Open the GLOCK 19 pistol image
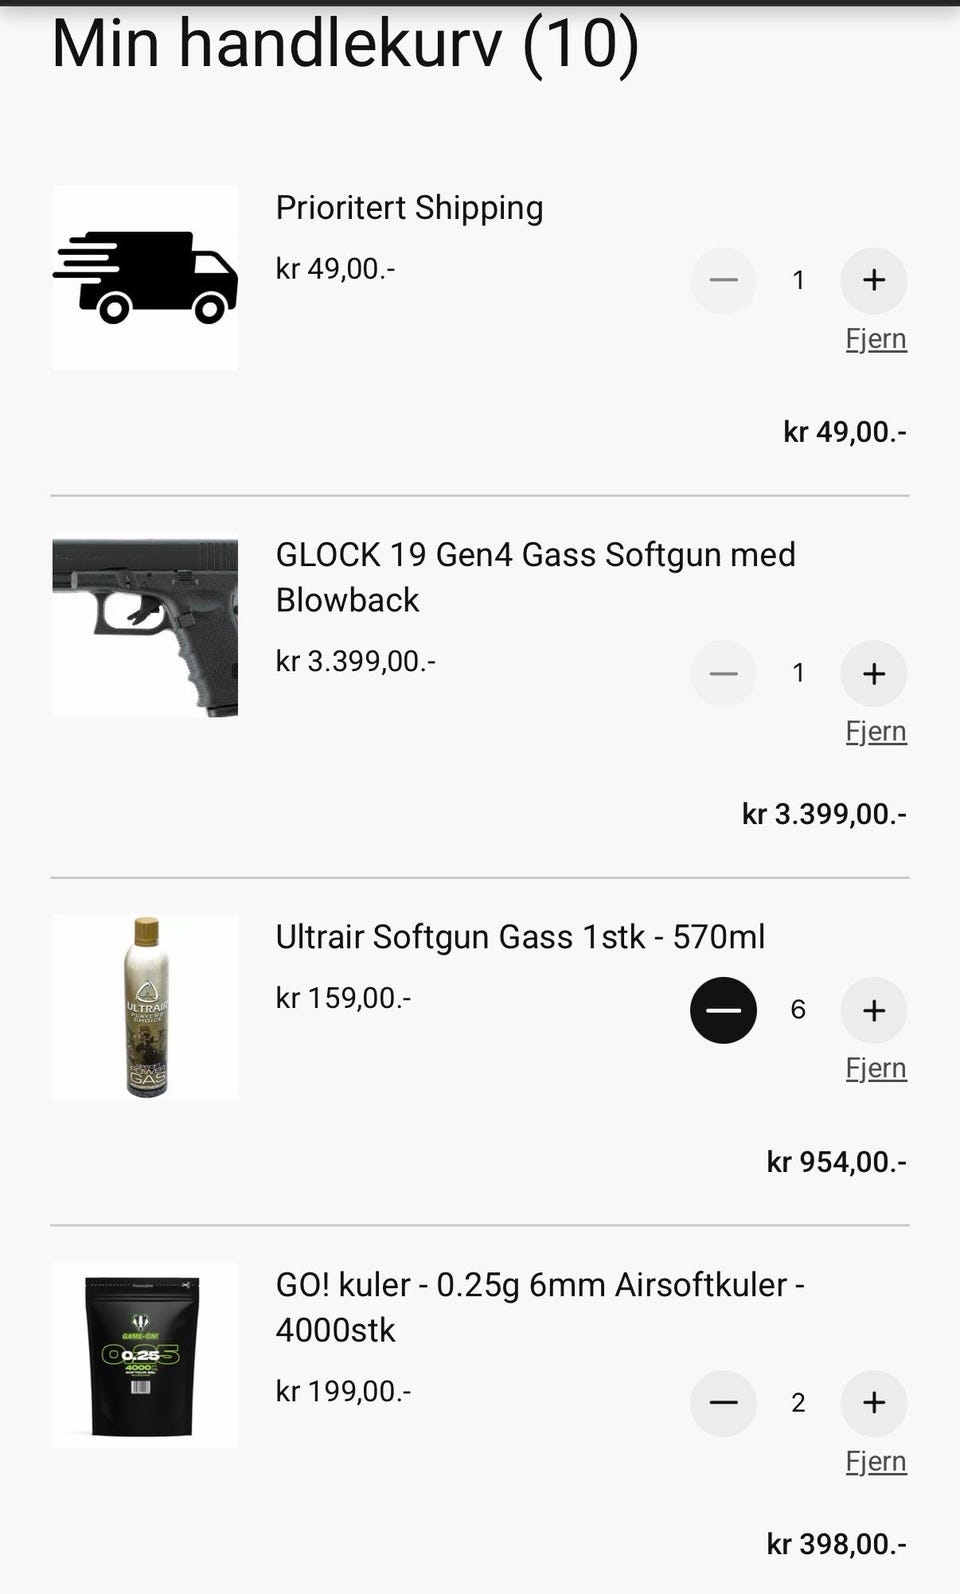The height and width of the screenshot is (1594, 960). (145, 627)
